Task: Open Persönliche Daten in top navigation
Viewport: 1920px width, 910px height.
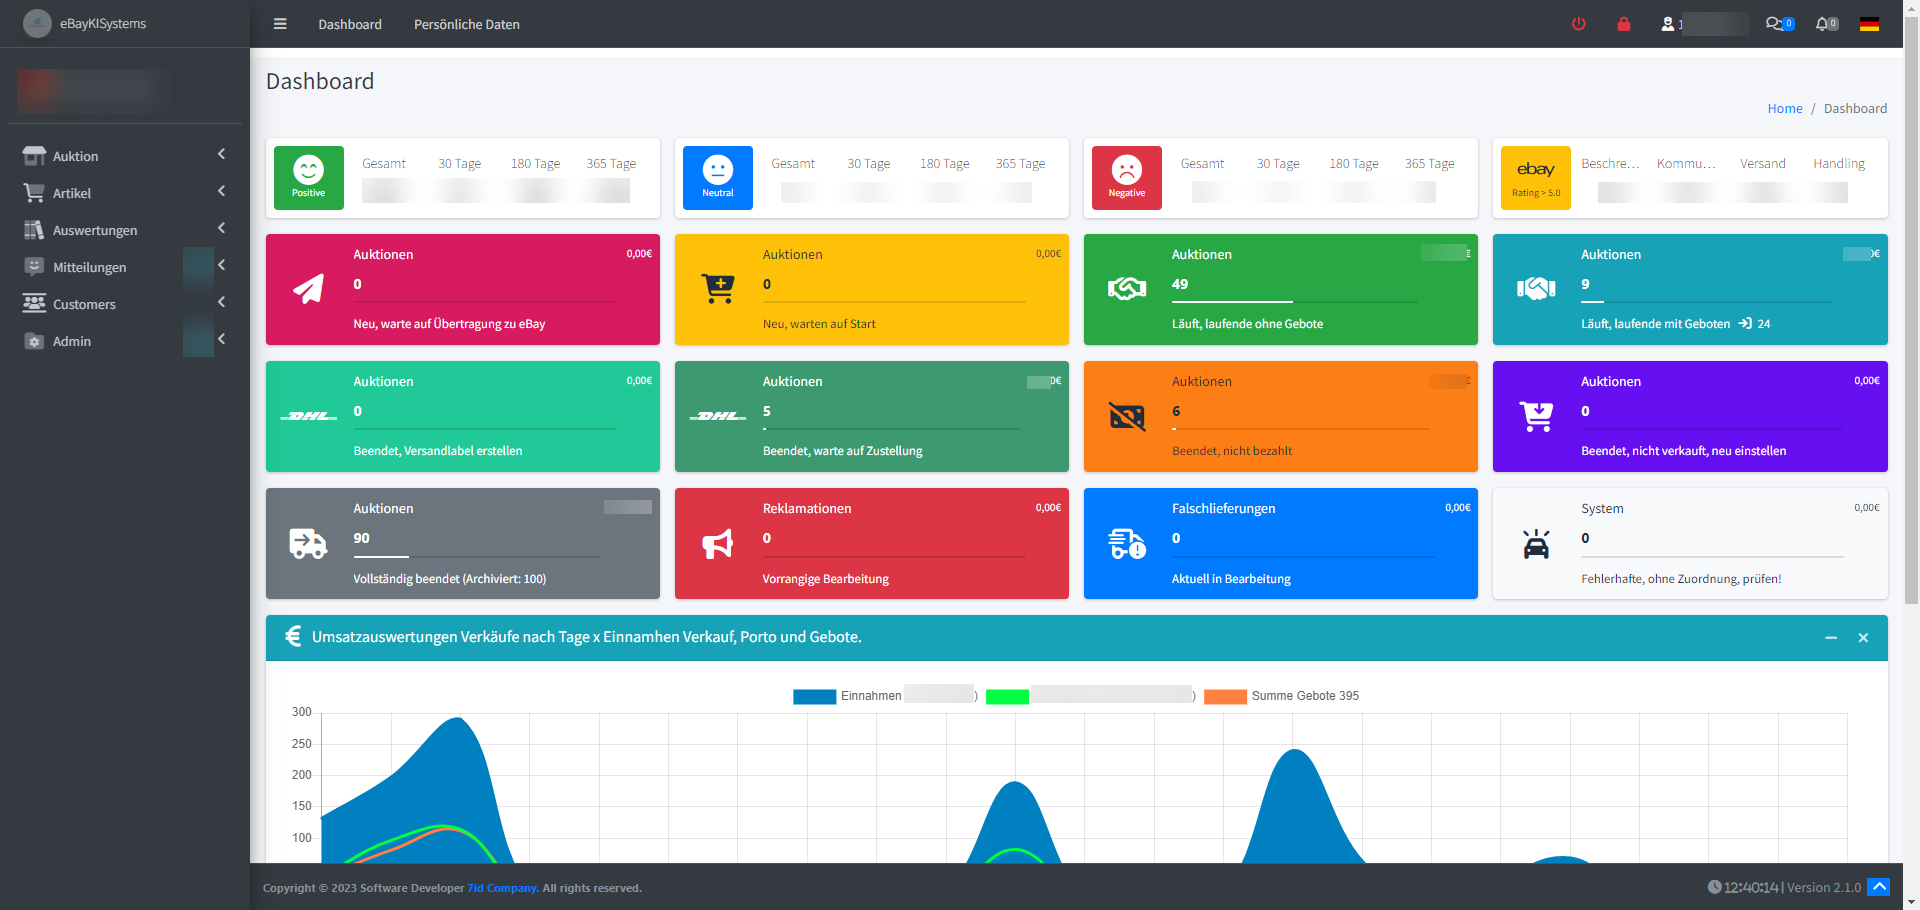Action: 466,24
